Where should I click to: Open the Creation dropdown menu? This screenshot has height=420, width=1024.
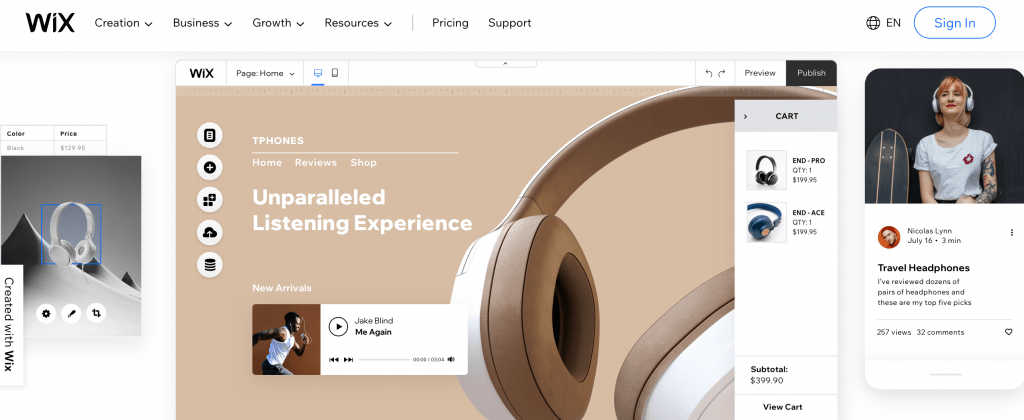pyautogui.click(x=123, y=23)
